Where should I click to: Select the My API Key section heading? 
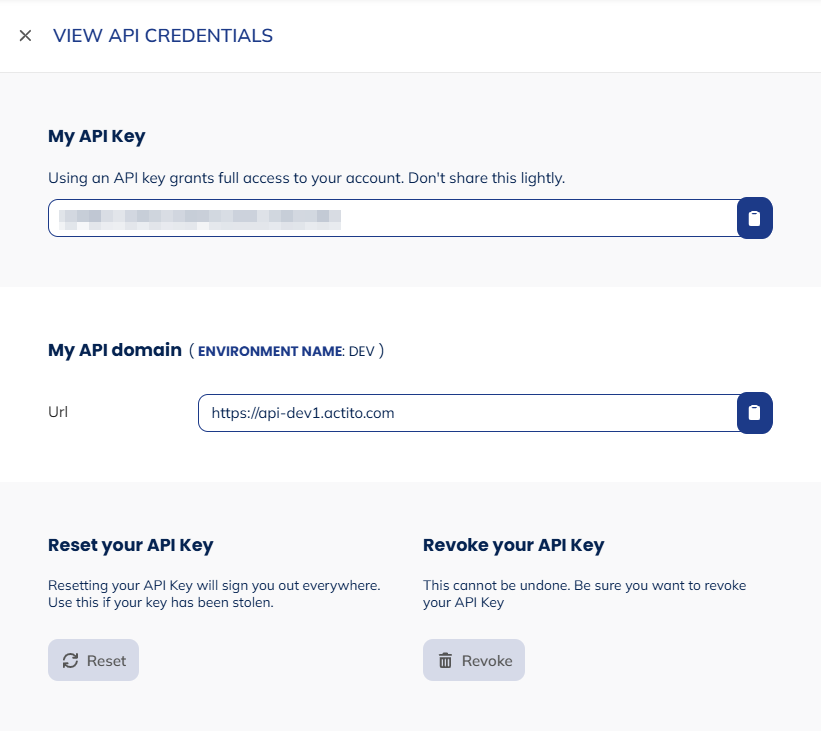tap(96, 136)
